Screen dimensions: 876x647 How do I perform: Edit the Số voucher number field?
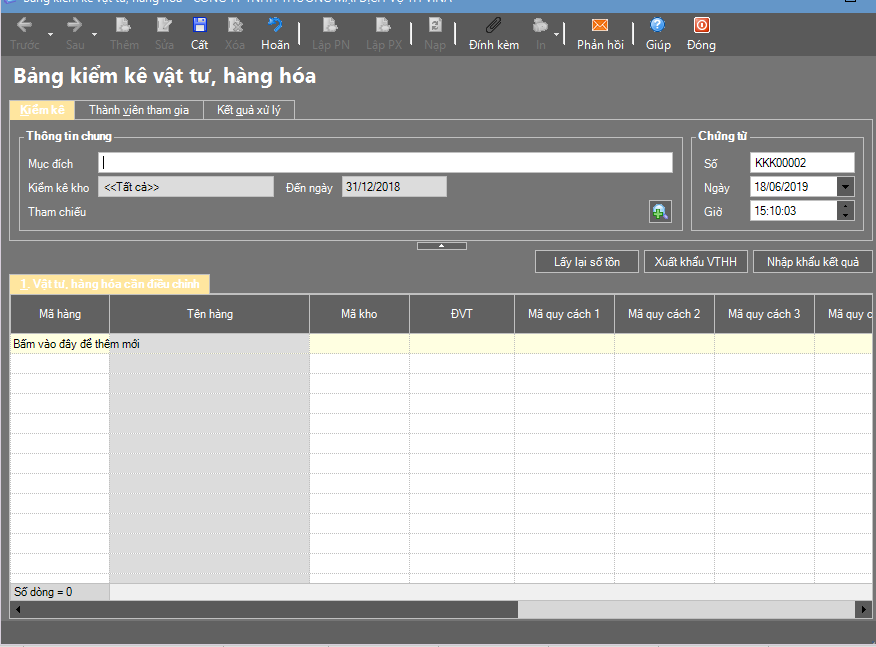[x=802, y=163]
